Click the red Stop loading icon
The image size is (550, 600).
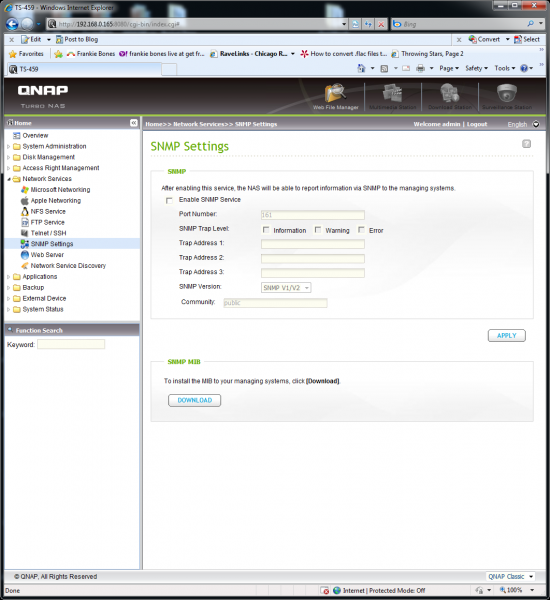pos(381,24)
